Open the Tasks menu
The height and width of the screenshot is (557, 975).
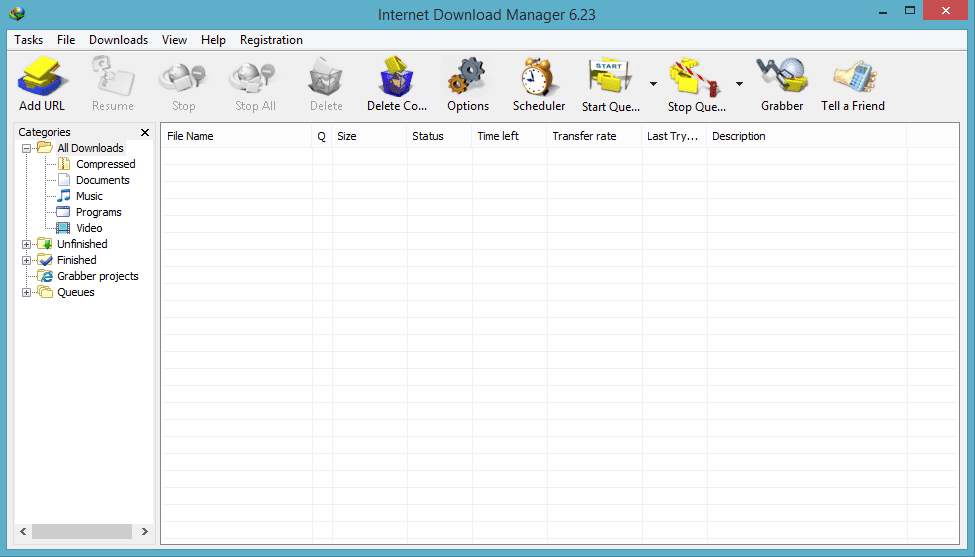coord(29,40)
